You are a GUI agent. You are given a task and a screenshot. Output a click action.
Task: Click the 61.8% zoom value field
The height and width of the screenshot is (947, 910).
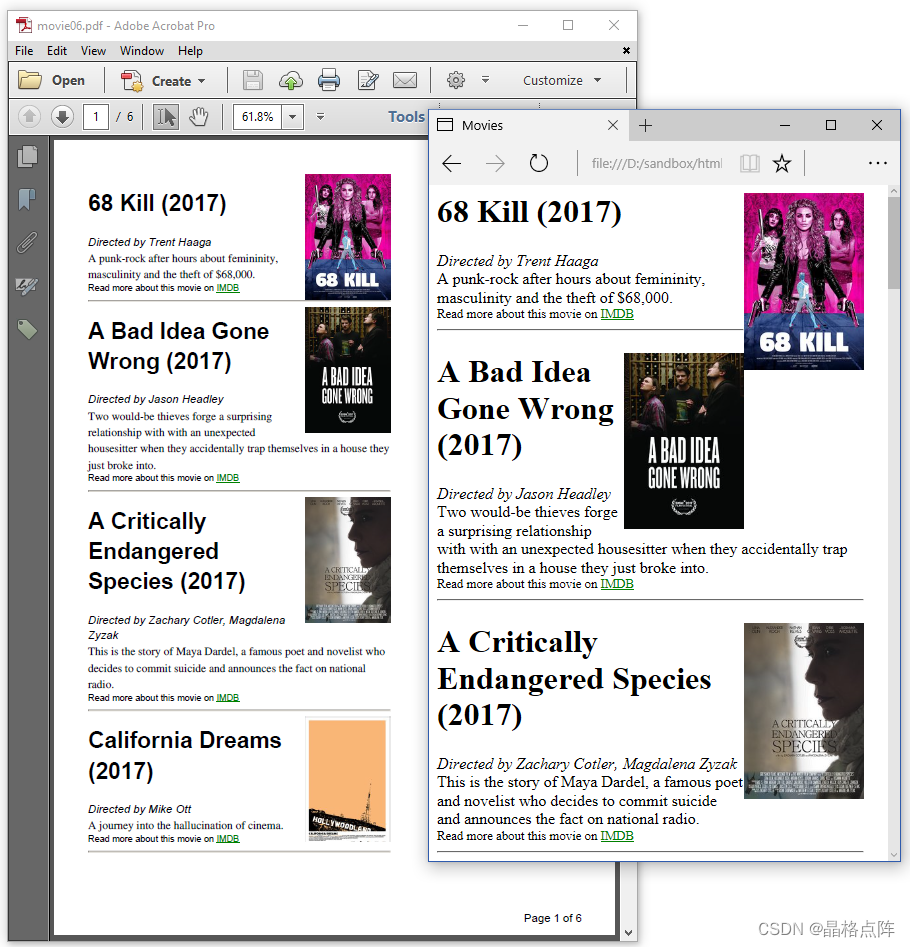258,117
